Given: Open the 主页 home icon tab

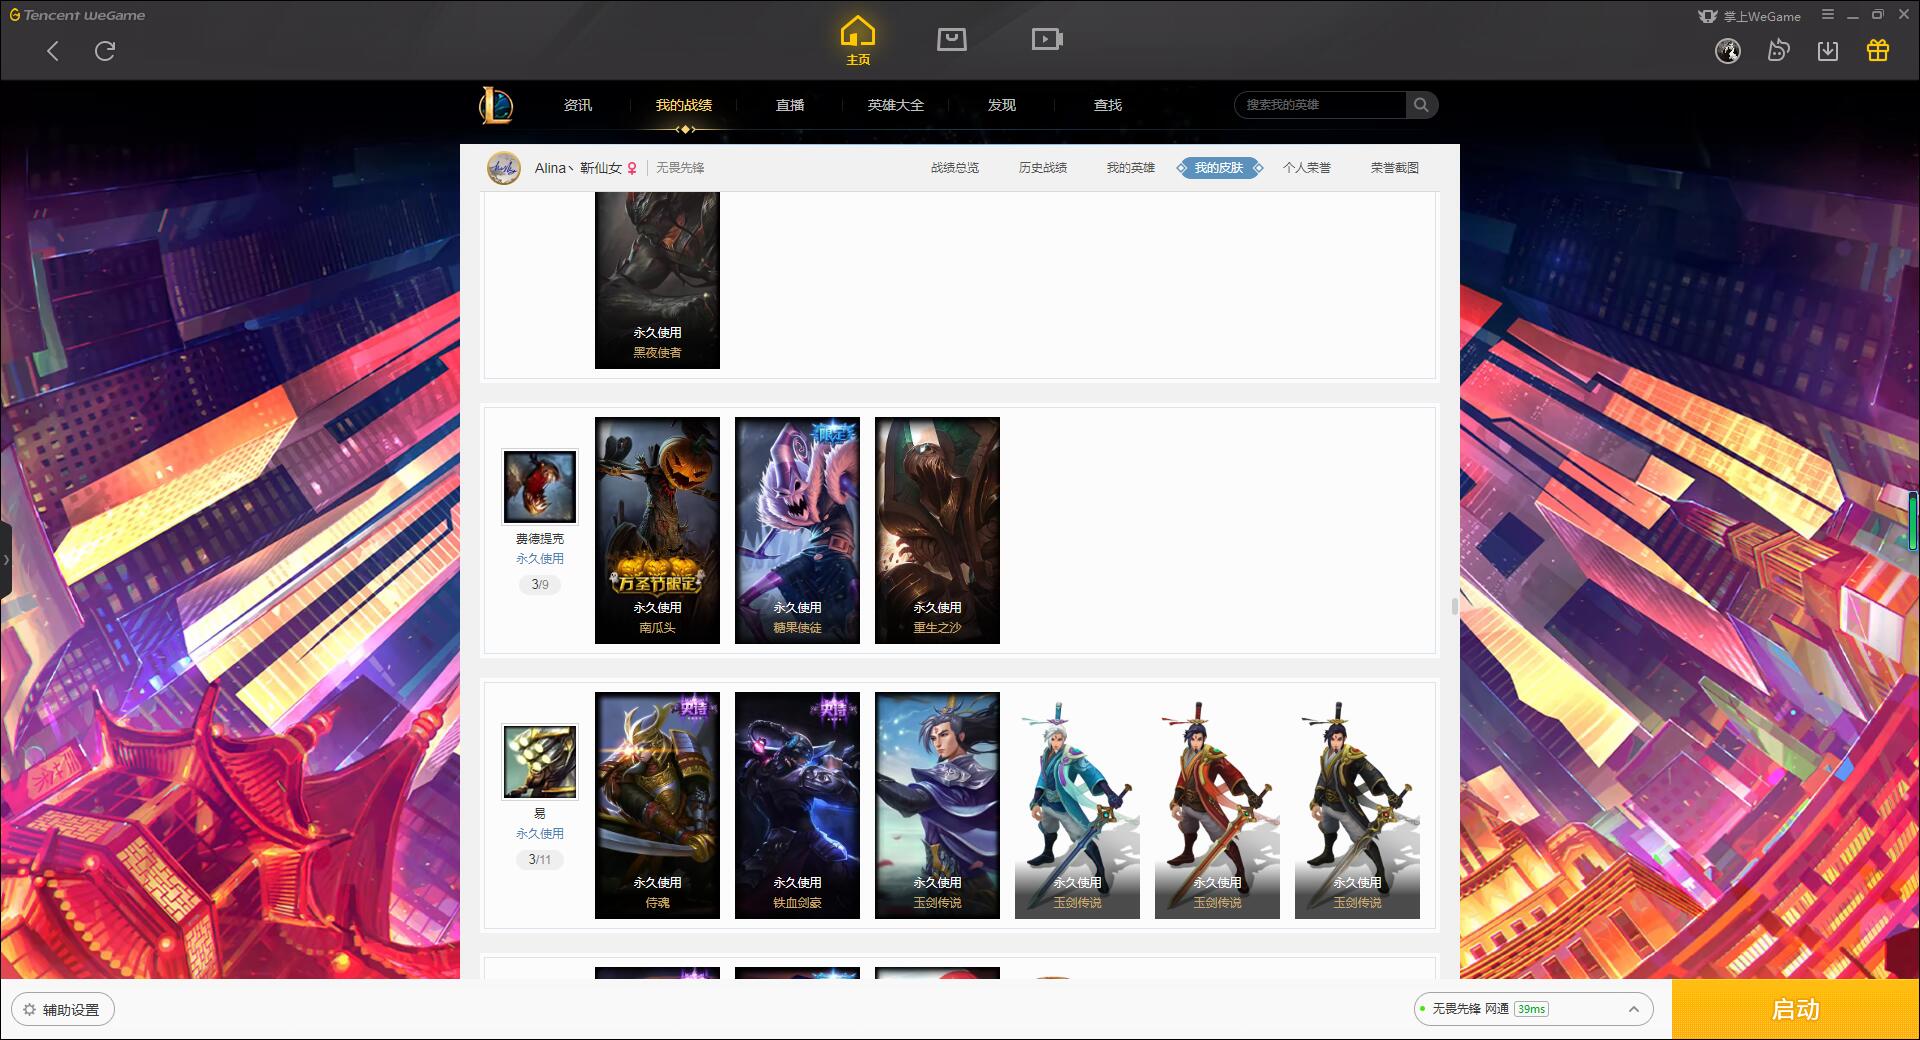Looking at the screenshot, I should 857,41.
